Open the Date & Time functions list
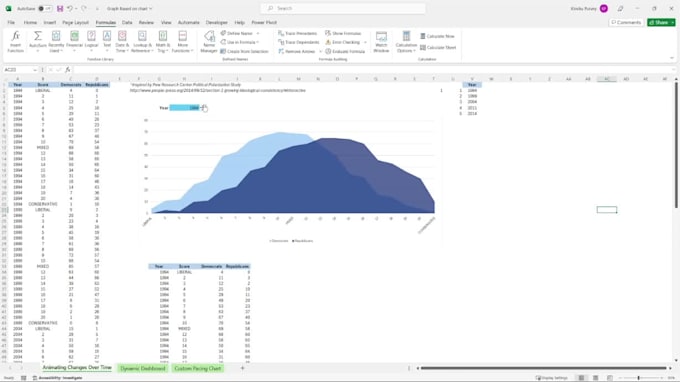680x382 pixels. (122, 42)
